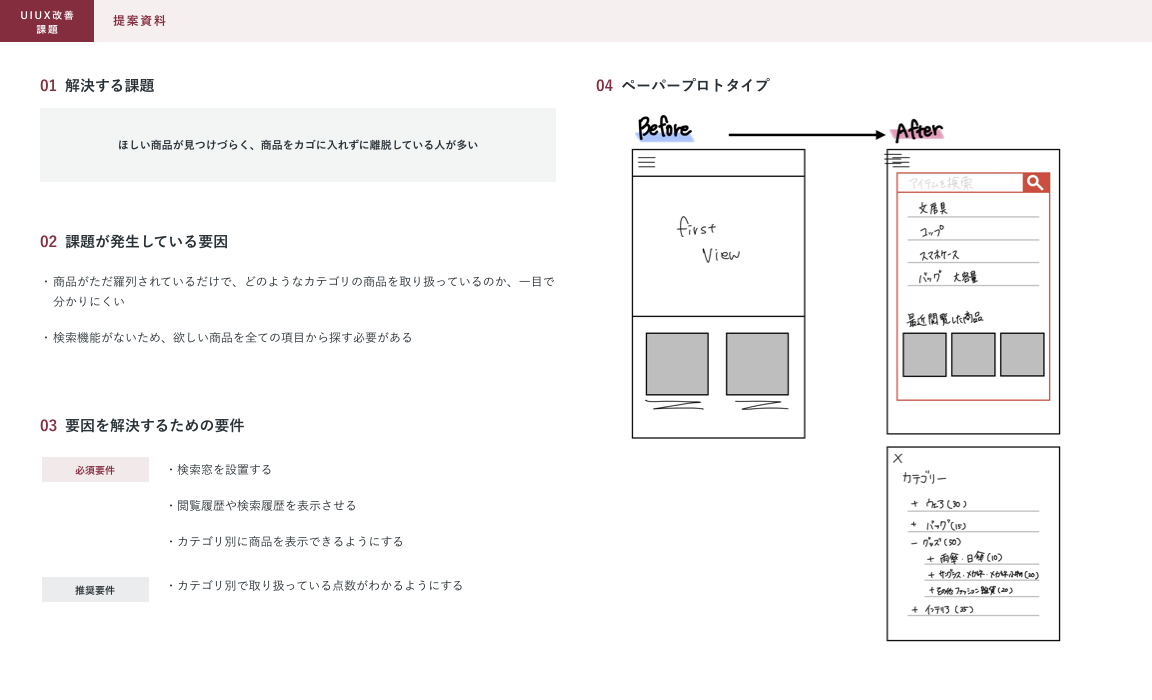Screen dimensions: 1152x700
Task: Expand the 雨傘・日傘 (10) subcategory
Action: pyautogui.click(x=930, y=559)
